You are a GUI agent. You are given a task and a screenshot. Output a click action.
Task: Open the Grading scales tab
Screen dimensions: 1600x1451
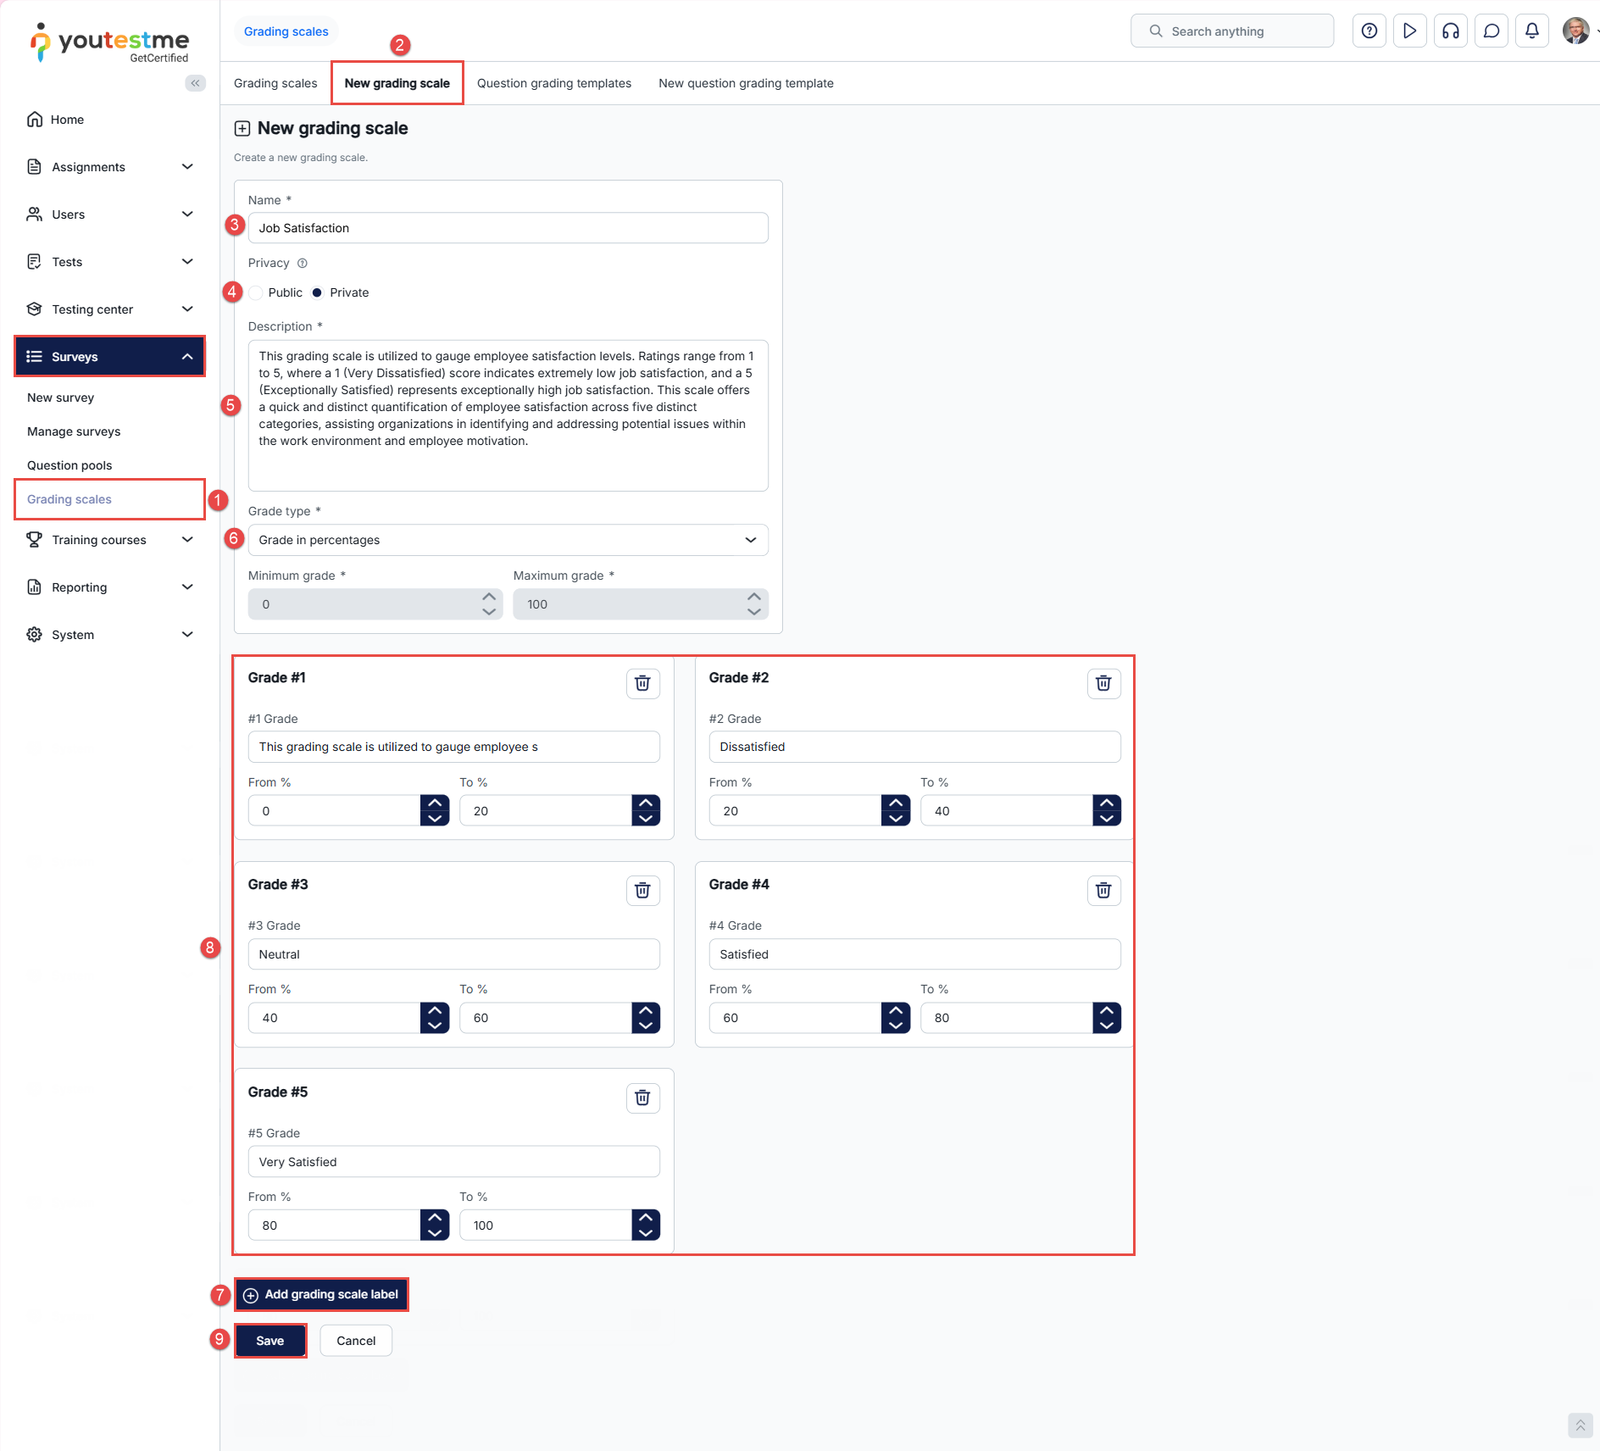275,83
